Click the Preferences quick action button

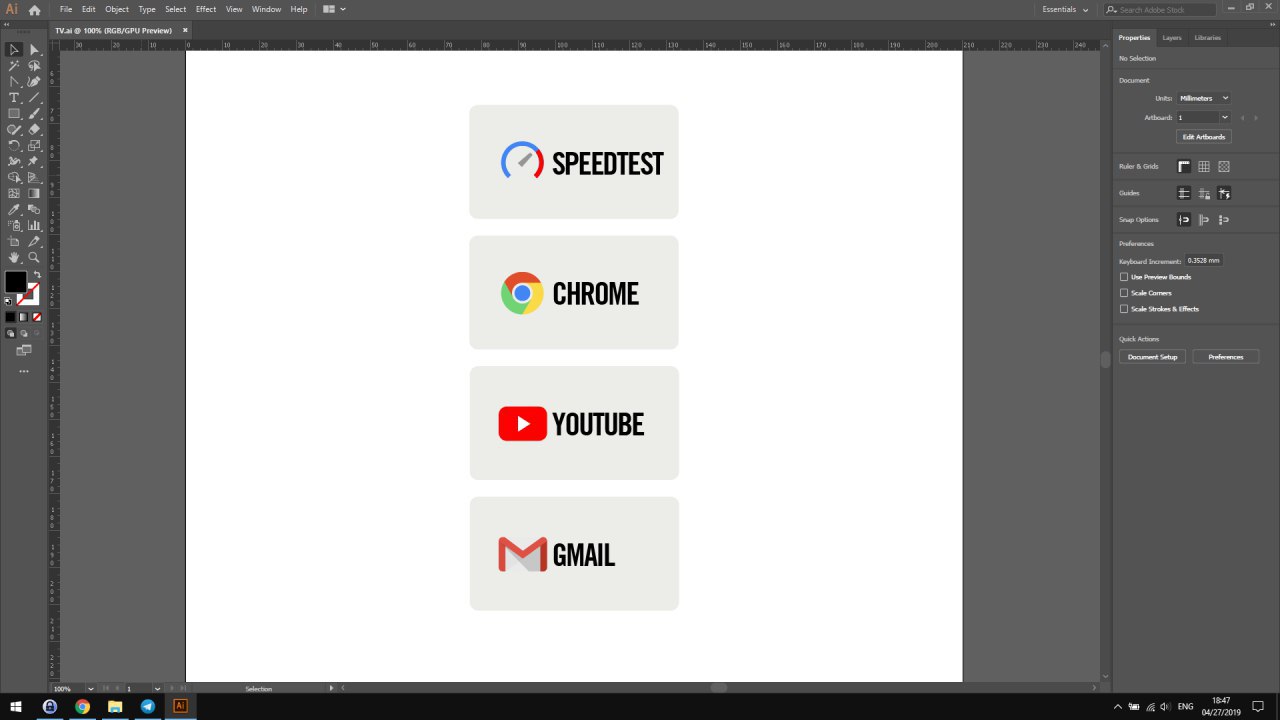1225,357
